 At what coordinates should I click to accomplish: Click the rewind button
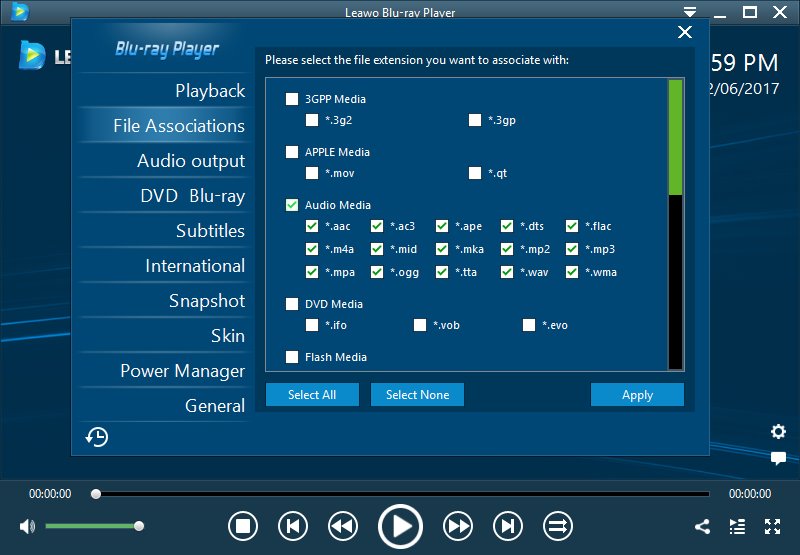pos(343,526)
